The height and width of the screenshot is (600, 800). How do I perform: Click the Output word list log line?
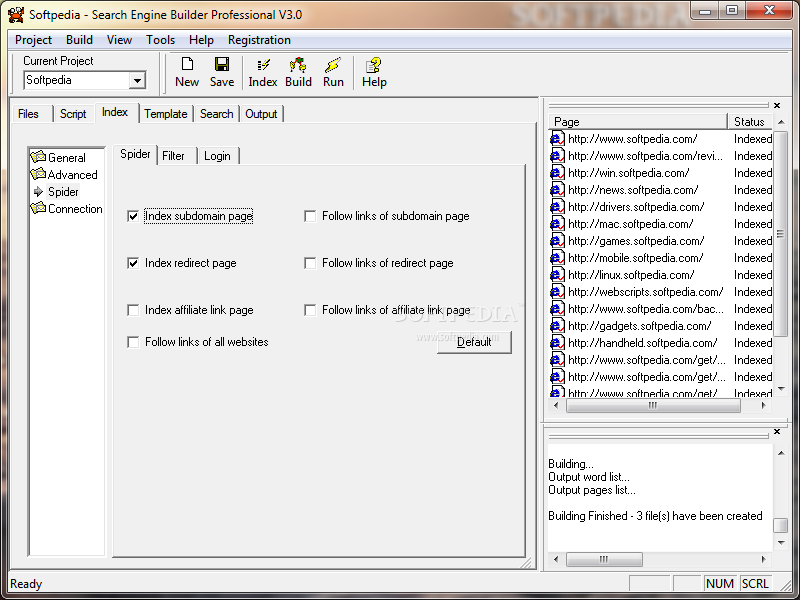click(589, 477)
